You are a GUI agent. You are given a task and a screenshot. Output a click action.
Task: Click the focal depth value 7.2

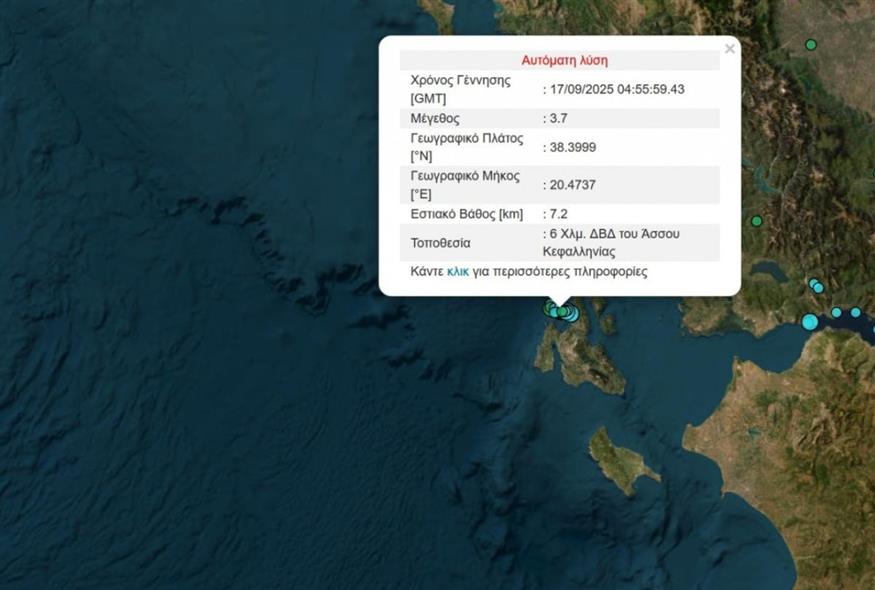click(557, 214)
